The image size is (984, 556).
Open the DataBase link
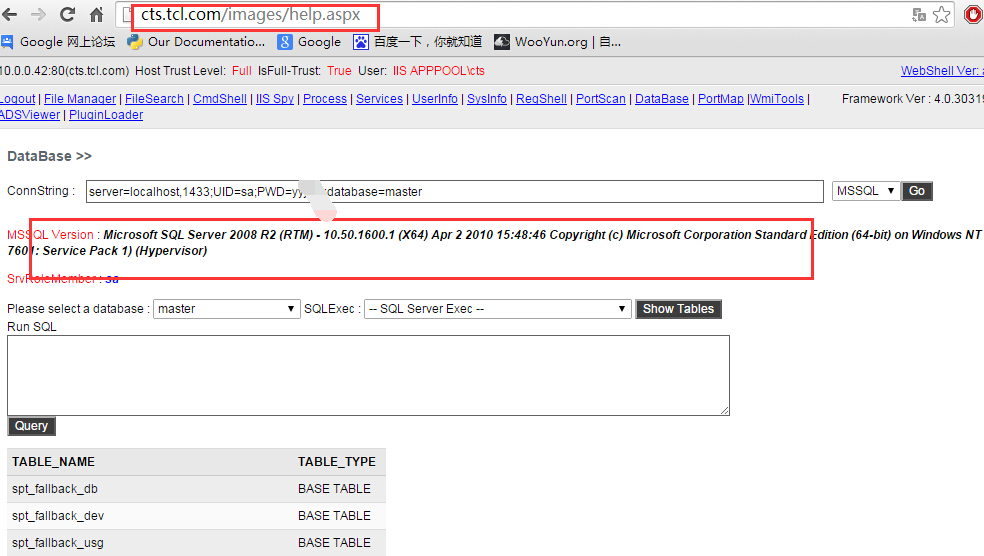tap(662, 99)
